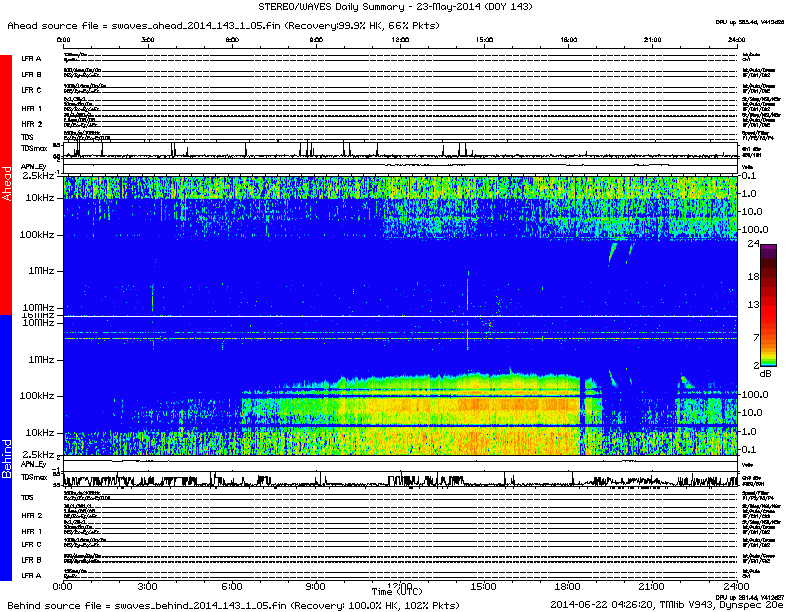The height and width of the screenshot is (612, 792).
Task: Click the 10kHz label on Behind spectrogram
Action: click(40, 432)
